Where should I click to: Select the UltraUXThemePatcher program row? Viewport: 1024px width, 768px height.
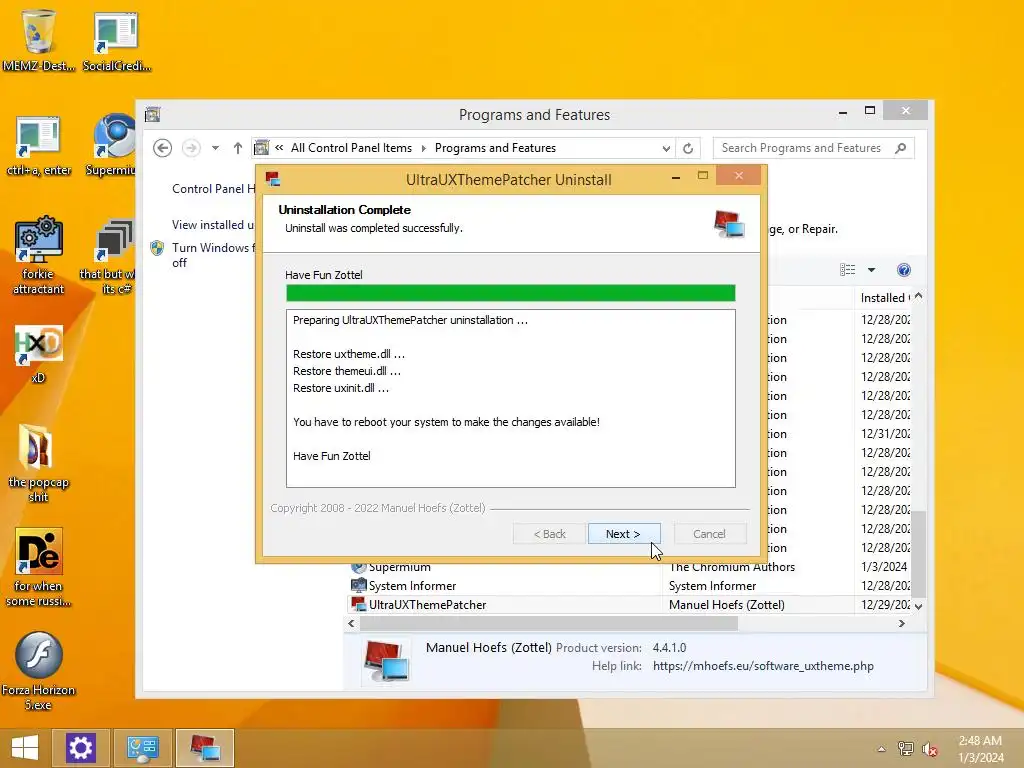(628, 605)
